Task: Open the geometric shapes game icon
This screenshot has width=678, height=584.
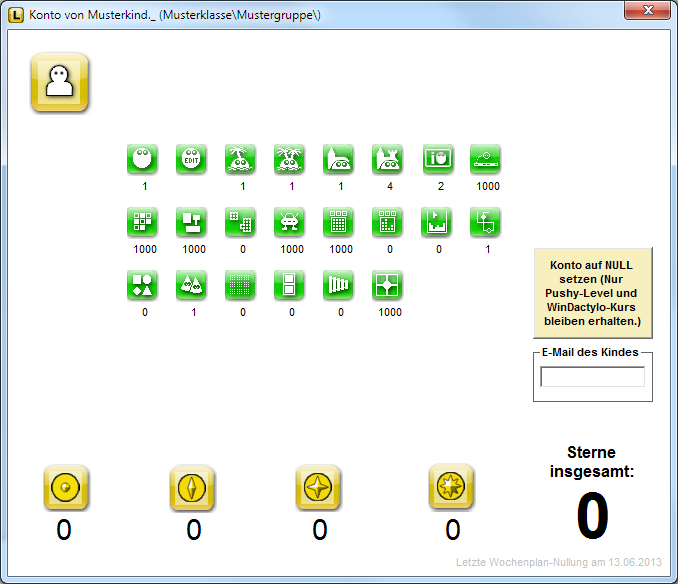Action: click(143, 285)
